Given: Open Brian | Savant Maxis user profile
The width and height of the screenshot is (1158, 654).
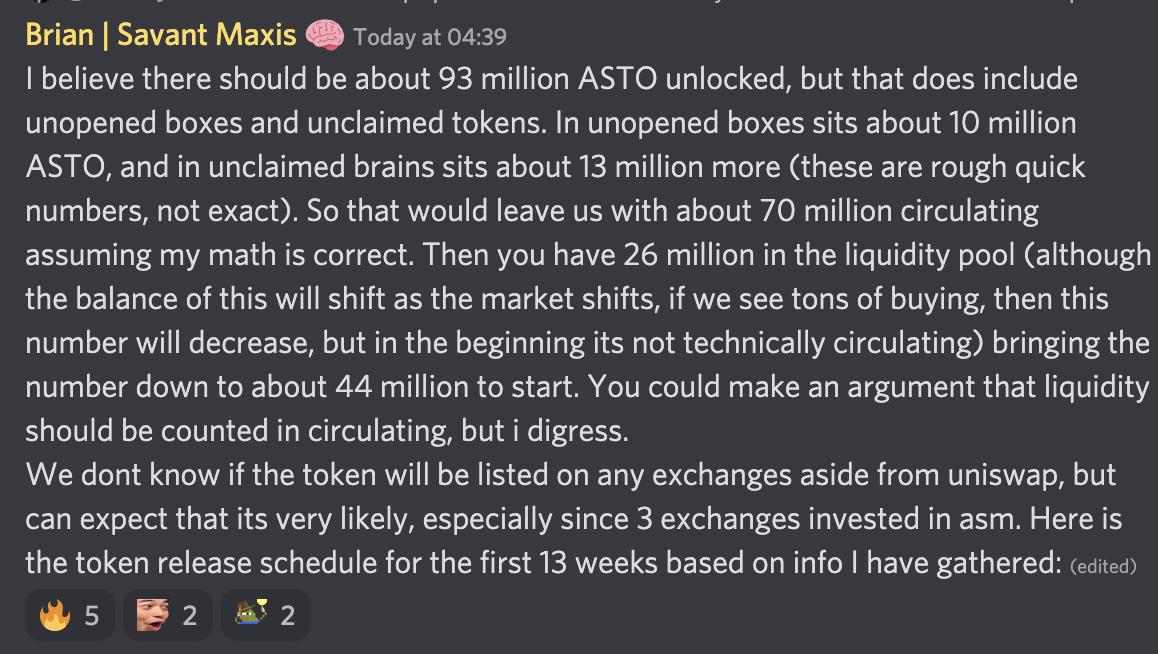Looking at the screenshot, I should (160, 35).
